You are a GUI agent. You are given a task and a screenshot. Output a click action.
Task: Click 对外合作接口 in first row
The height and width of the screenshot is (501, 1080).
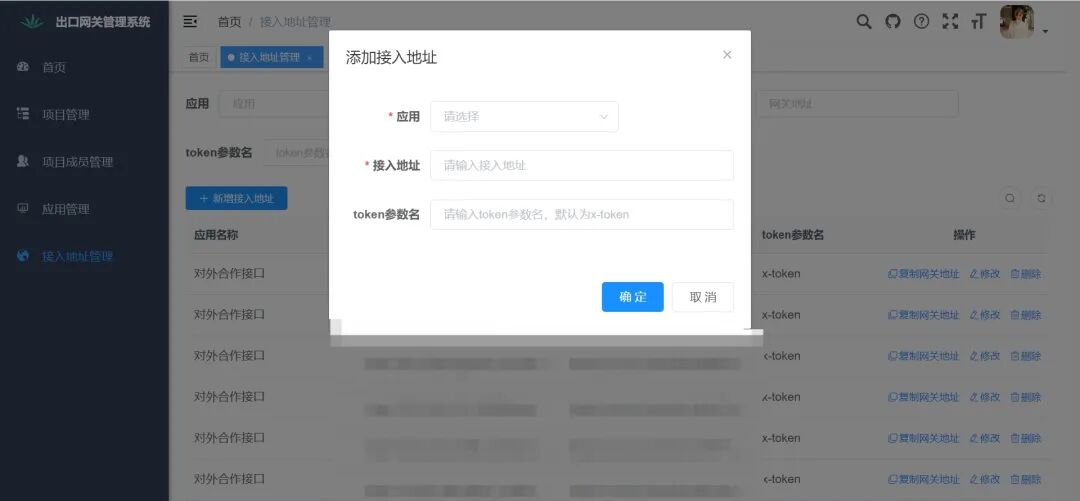(x=229, y=274)
